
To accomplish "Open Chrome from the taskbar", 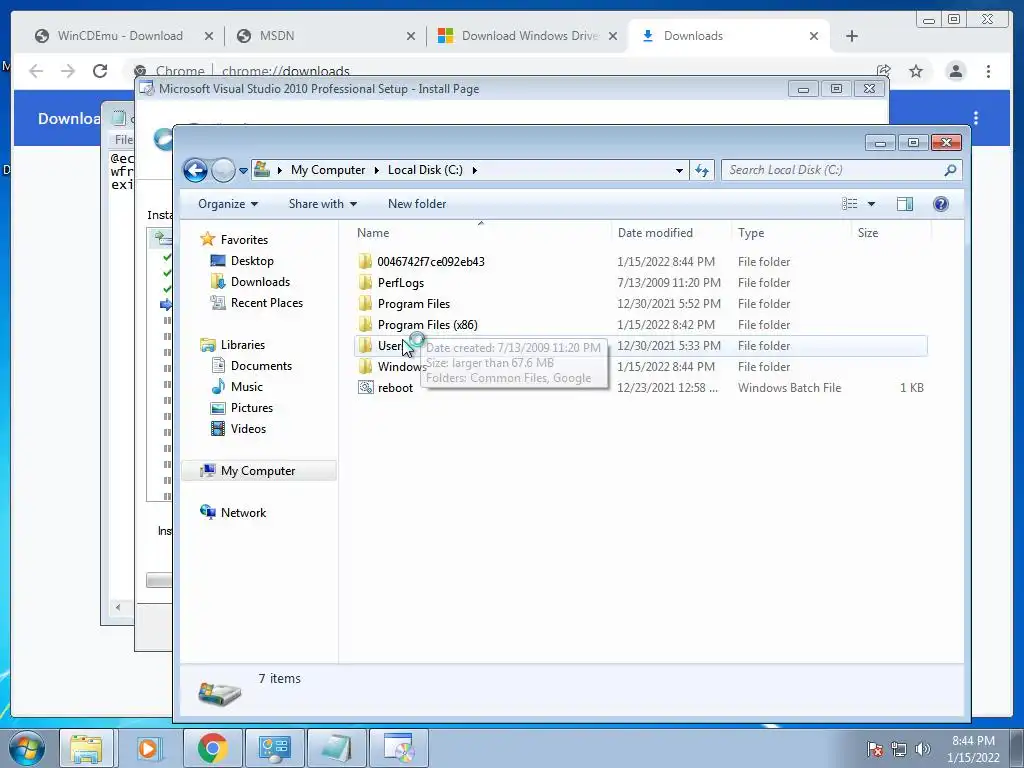I will pos(212,748).
